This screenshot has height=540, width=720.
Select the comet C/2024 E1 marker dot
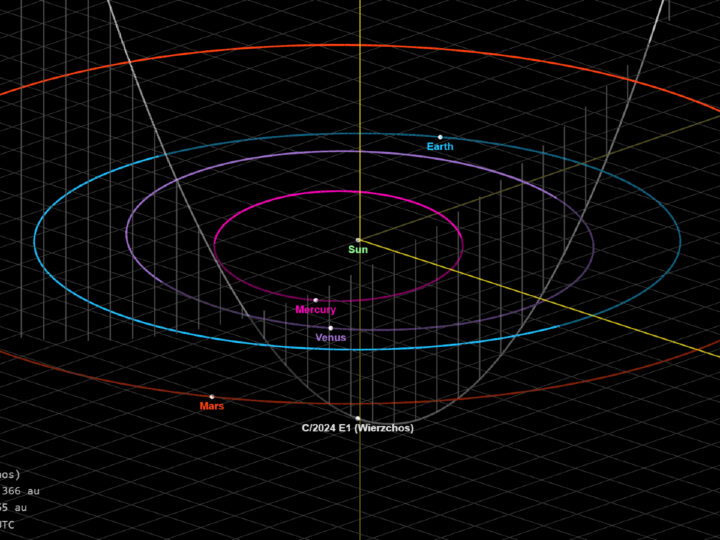point(358,418)
